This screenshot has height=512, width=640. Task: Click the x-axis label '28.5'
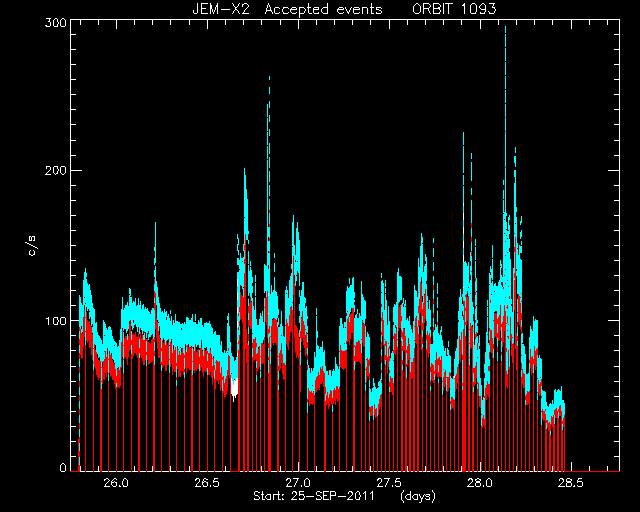pyautogui.click(x=571, y=483)
